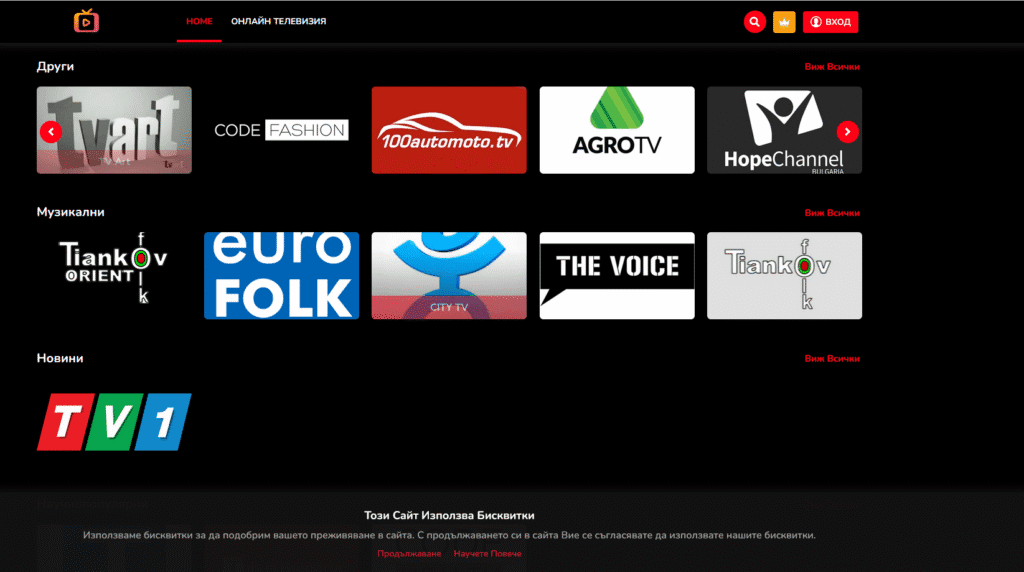
Task: Open Hope Channel Bulgaria
Action: [x=784, y=130]
